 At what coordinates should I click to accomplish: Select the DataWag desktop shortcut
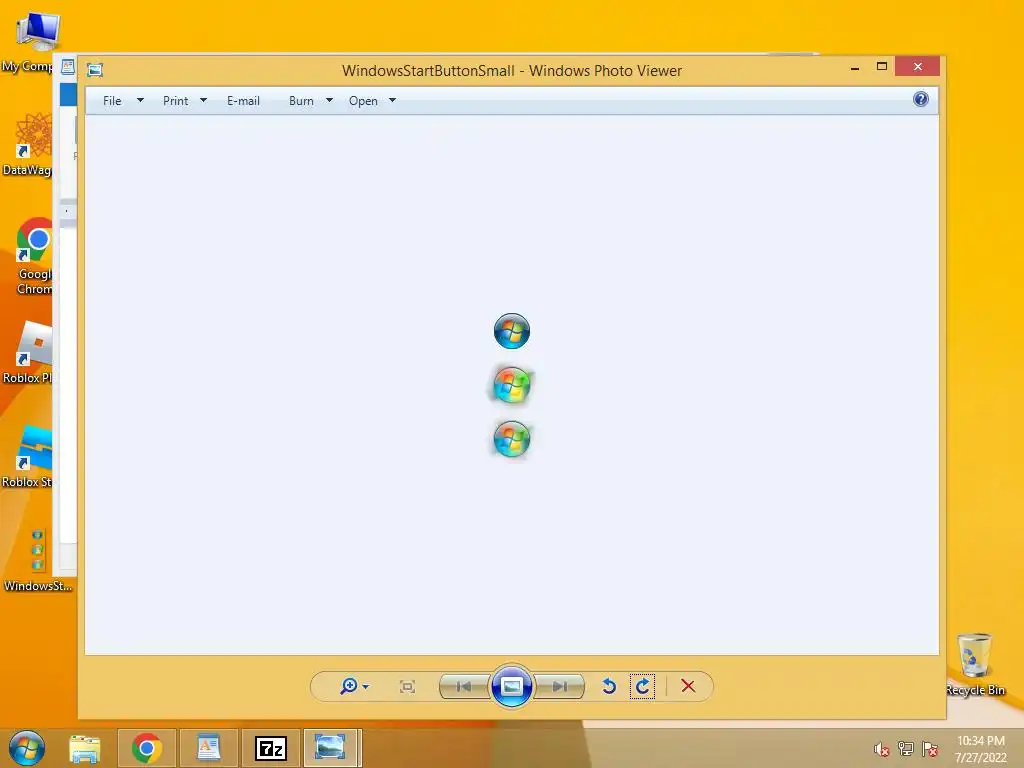(x=27, y=144)
